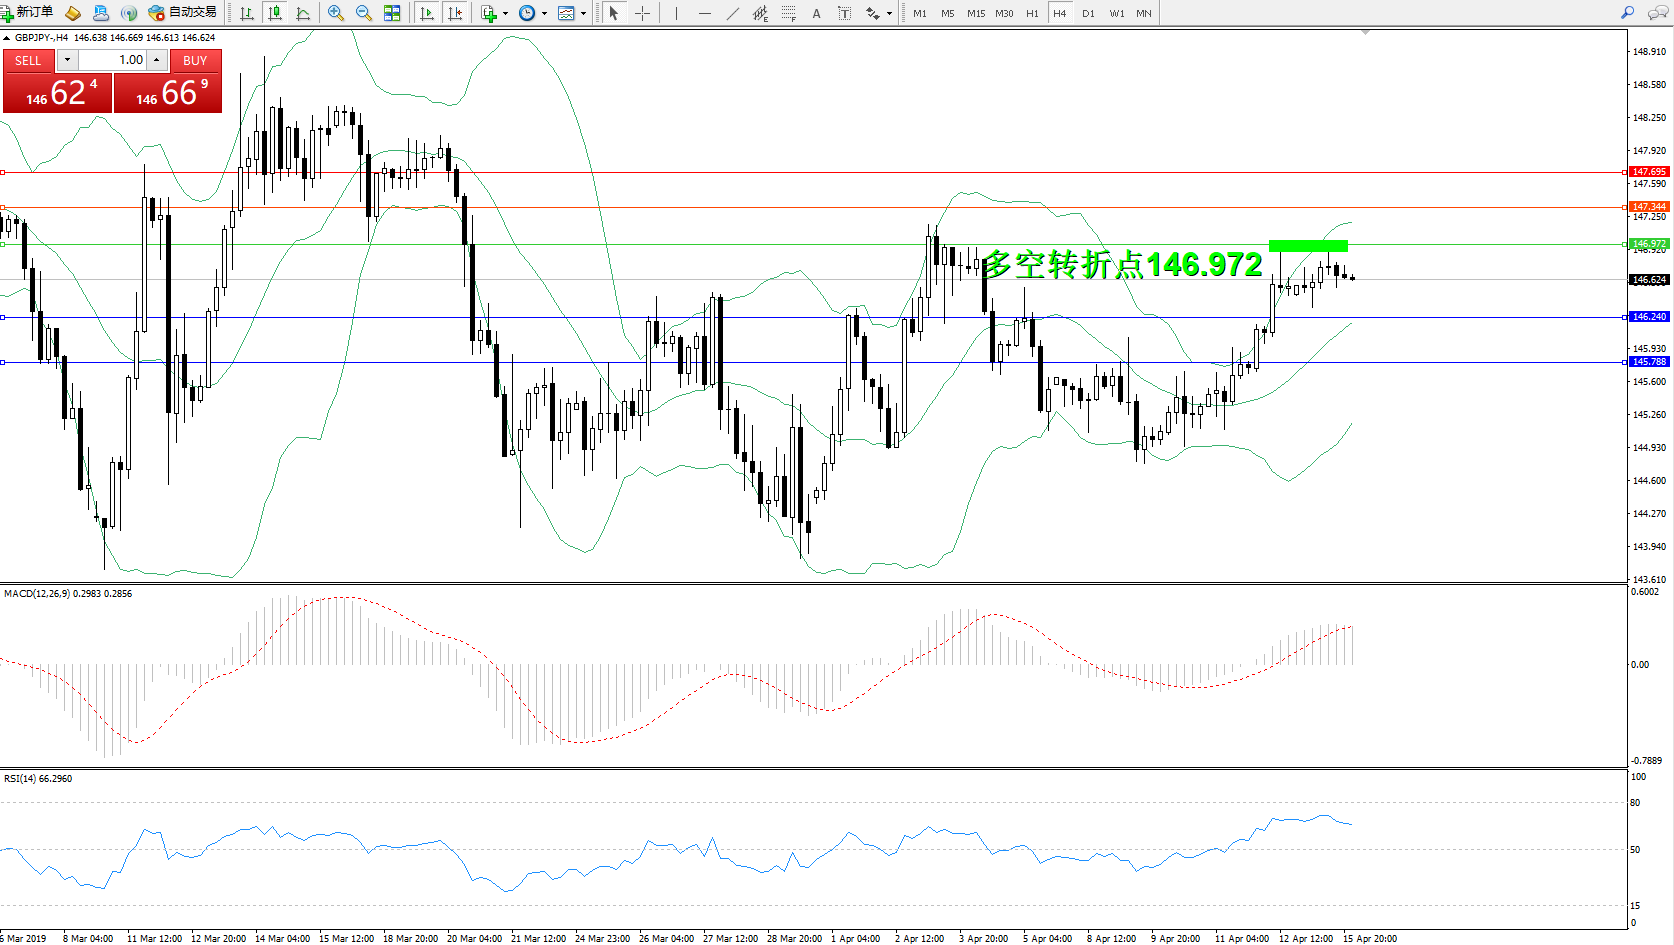Click the Tile Windows icon
Image resolution: width=1674 pixels, height=945 pixels.
click(392, 13)
